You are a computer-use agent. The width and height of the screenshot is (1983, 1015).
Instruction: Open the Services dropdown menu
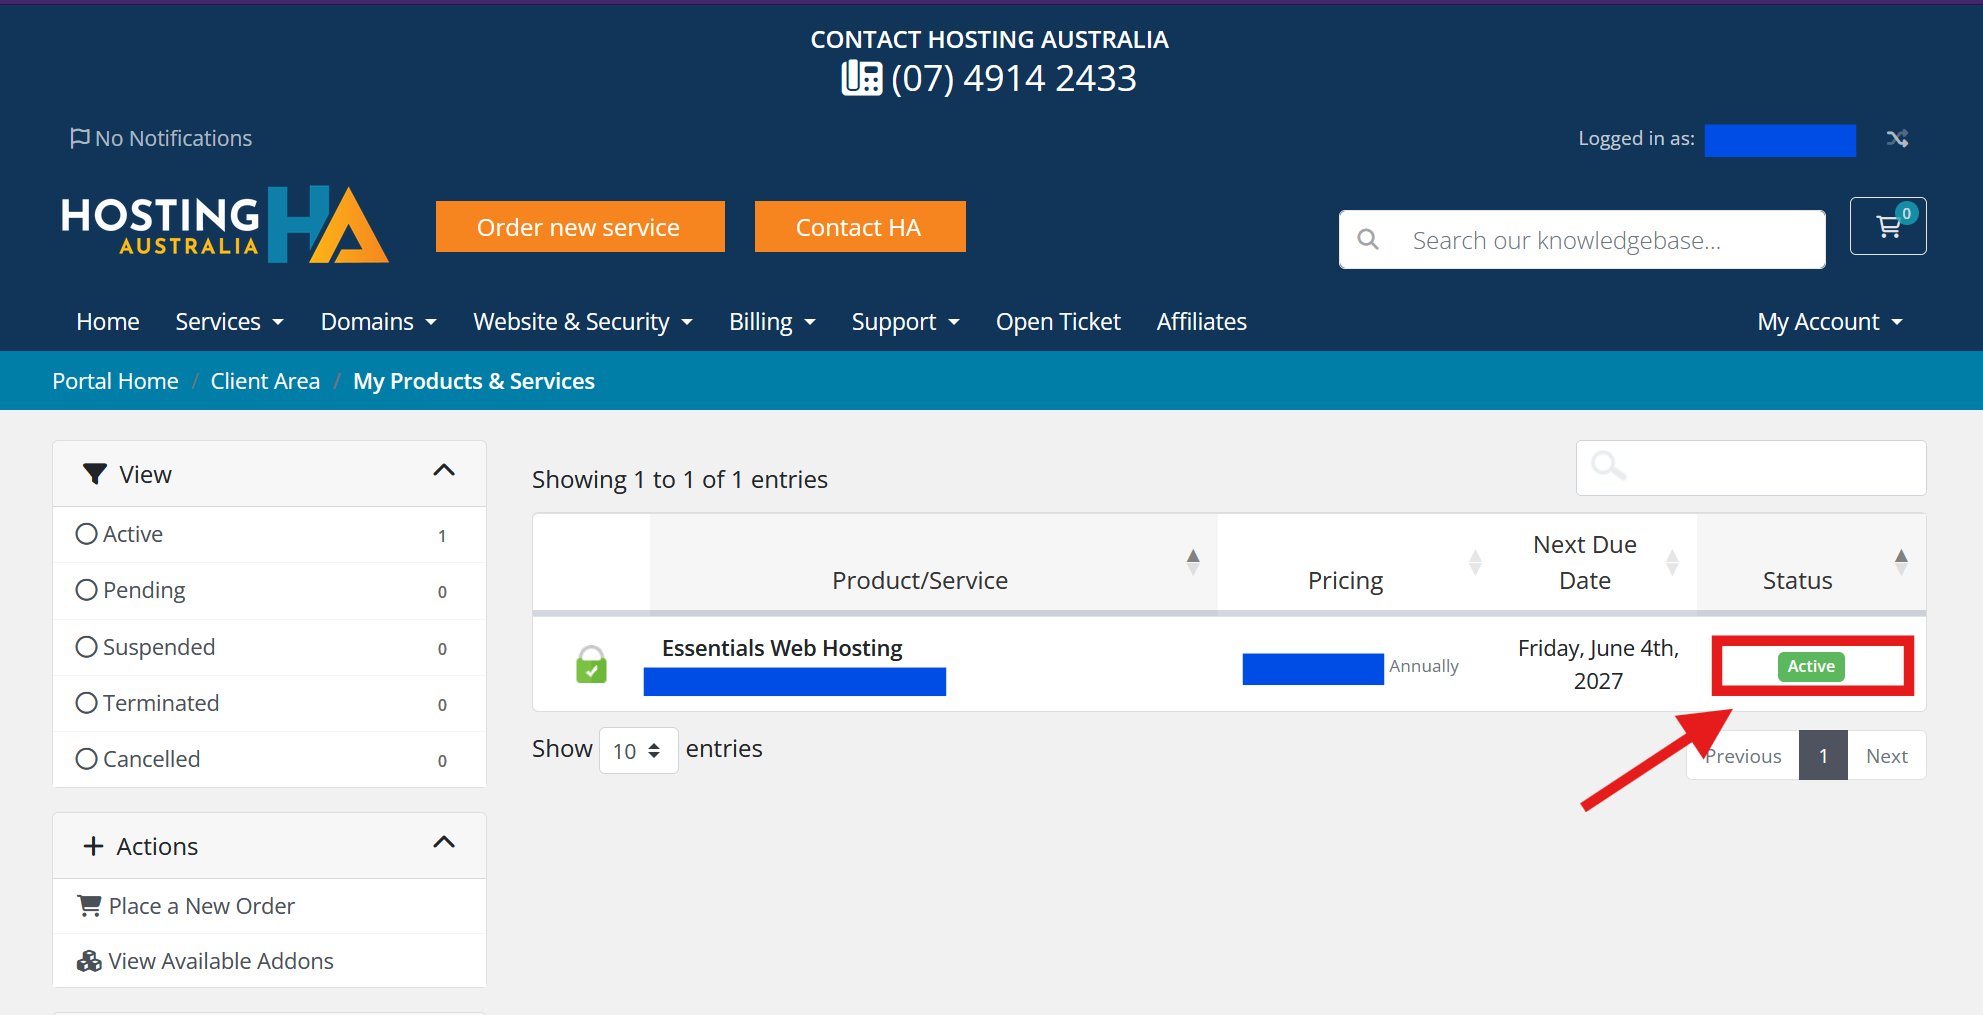click(x=229, y=322)
